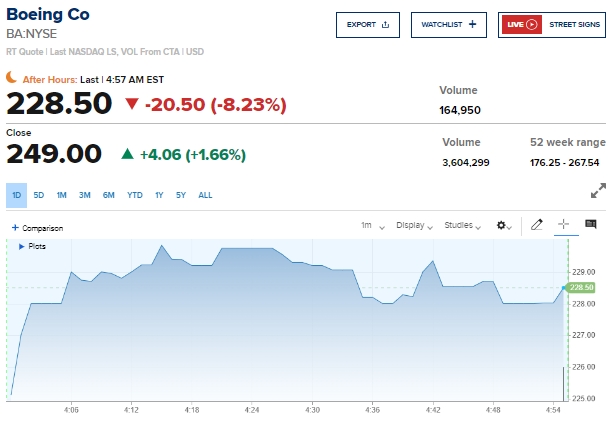Click the 228.50 price label on axis
610x425 pixels.
[581, 287]
